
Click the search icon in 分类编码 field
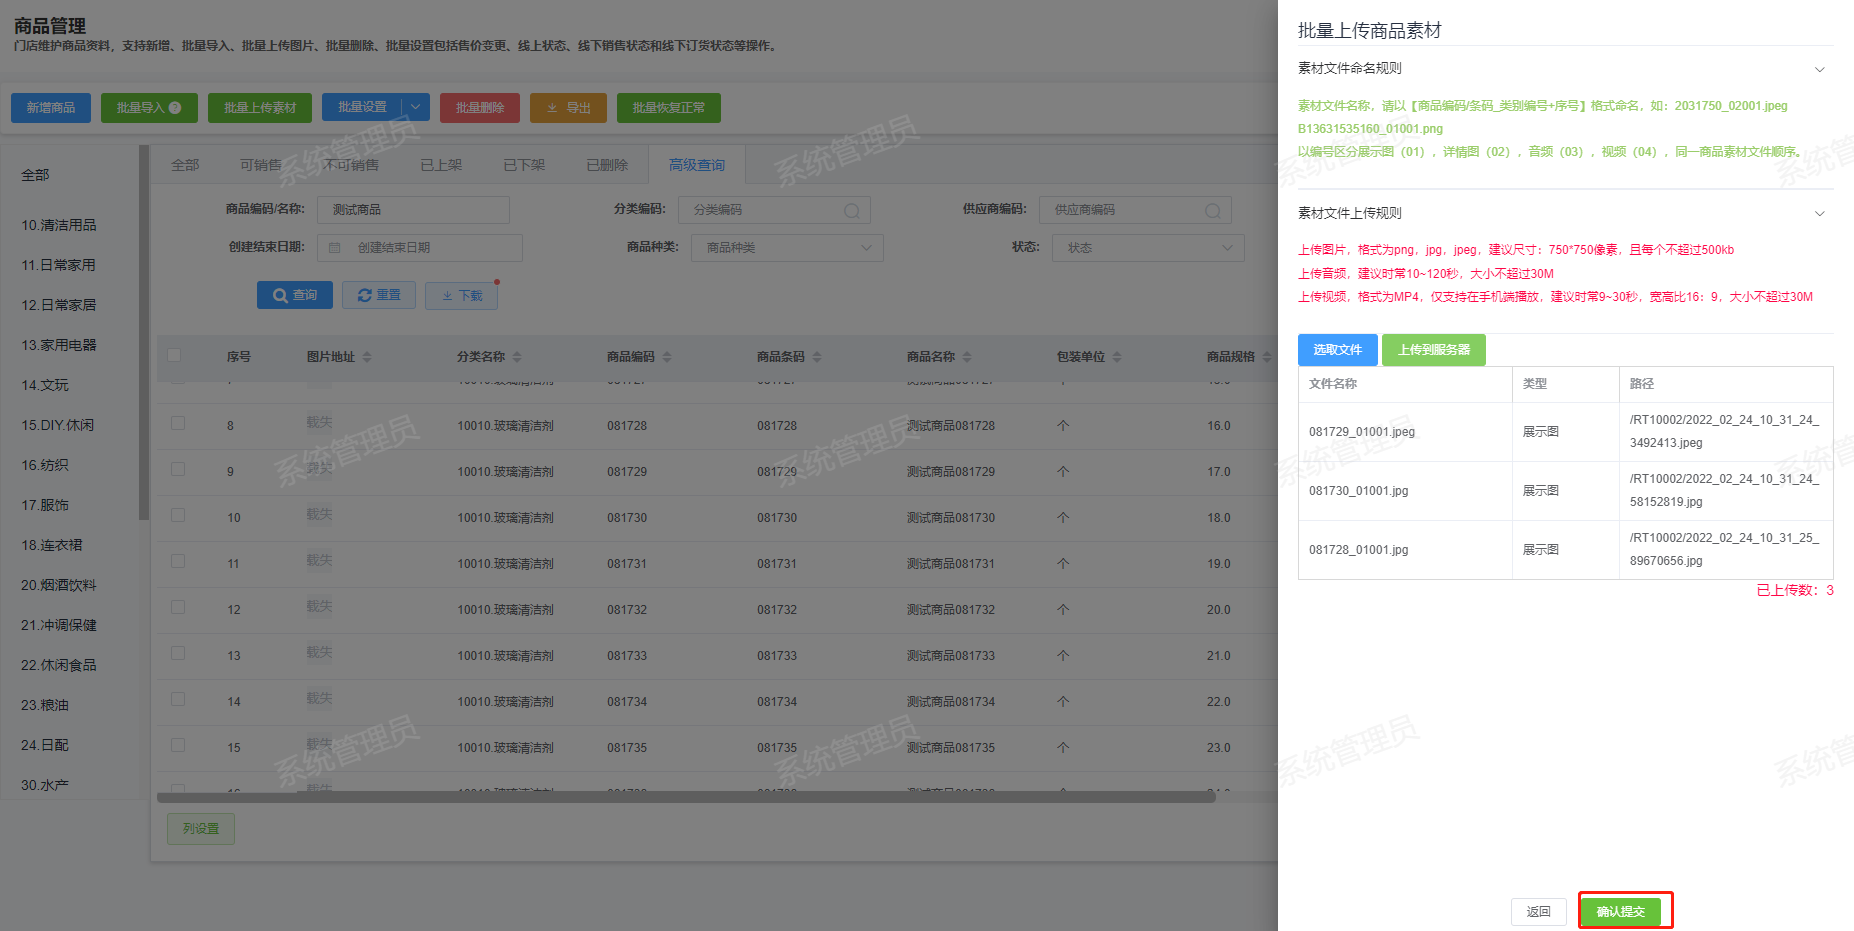(851, 210)
